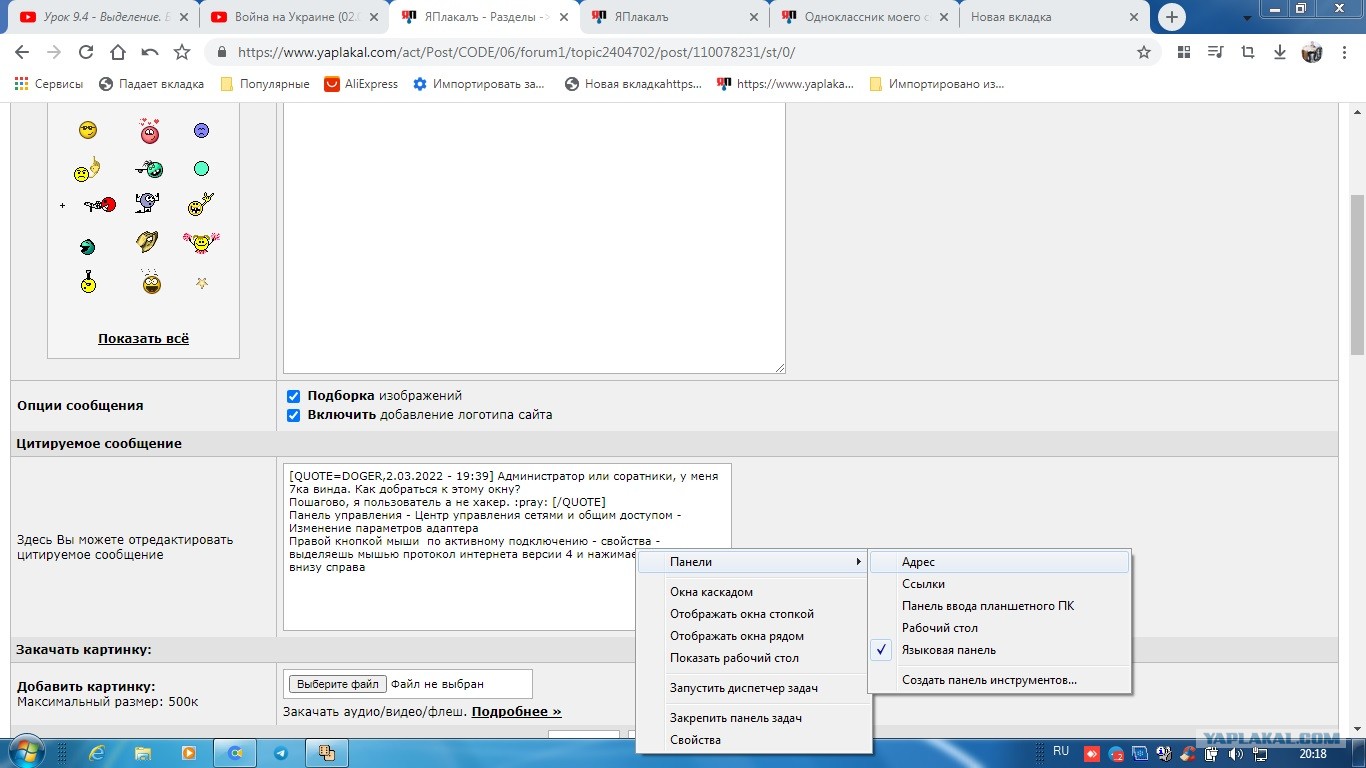This screenshot has width=1366, height=768.
Task: Switch input language via RU indicator
Action: click(x=1061, y=752)
